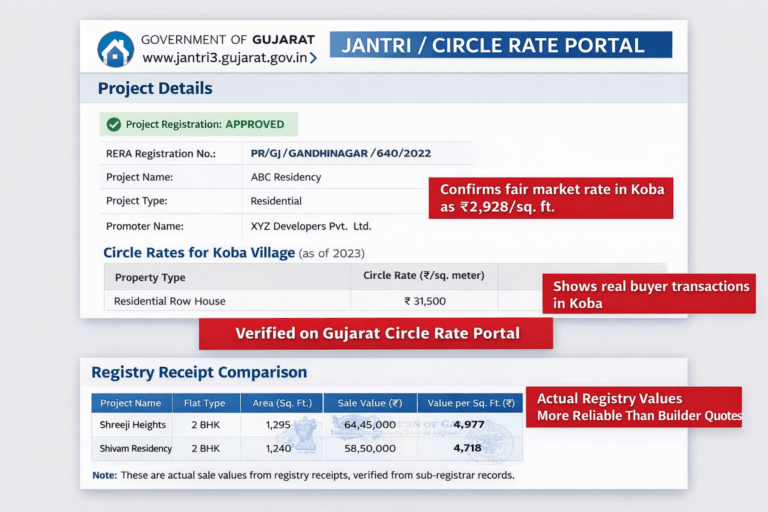Select the Project Name label in details
The height and width of the screenshot is (512, 768).
pos(140,177)
